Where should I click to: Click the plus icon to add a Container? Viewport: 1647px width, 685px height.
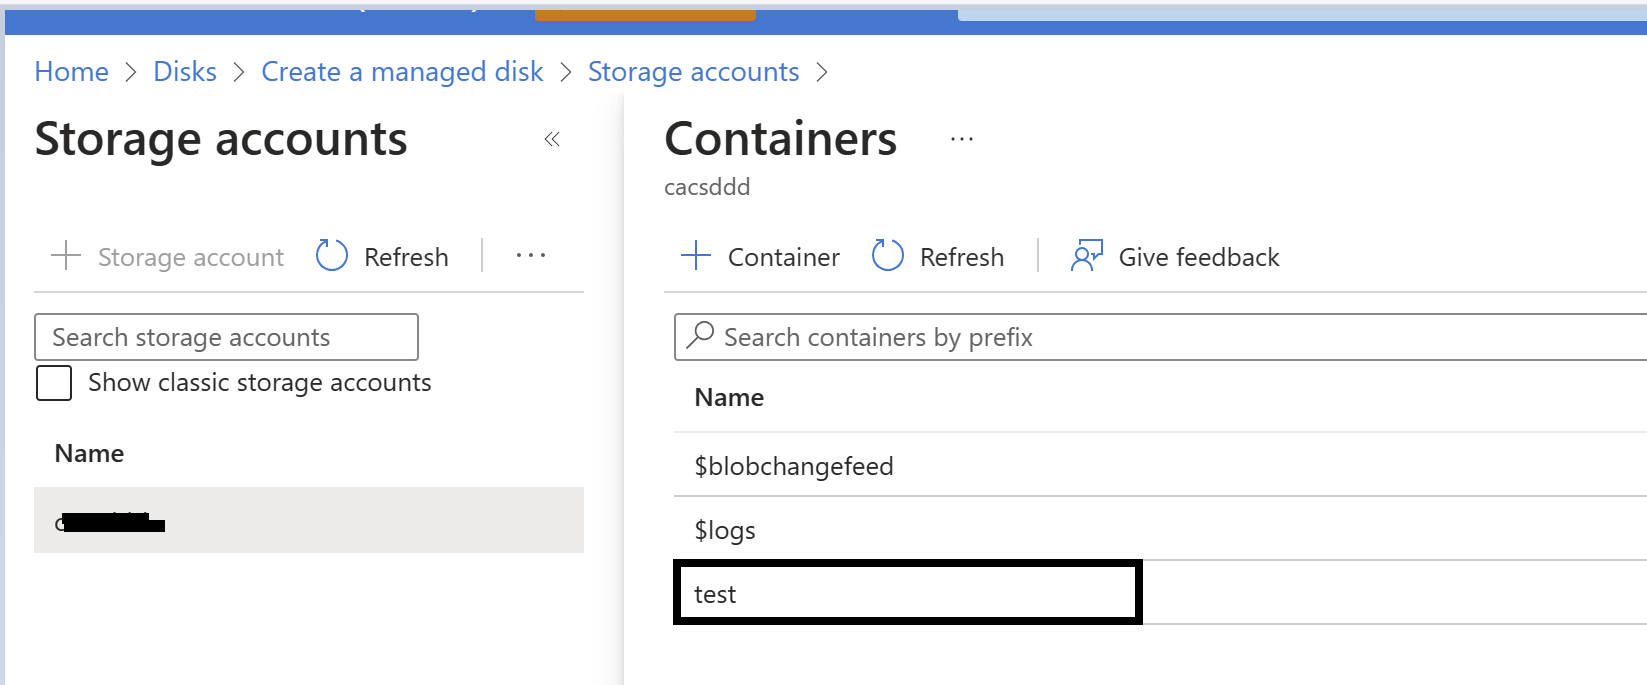[x=696, y=256]
